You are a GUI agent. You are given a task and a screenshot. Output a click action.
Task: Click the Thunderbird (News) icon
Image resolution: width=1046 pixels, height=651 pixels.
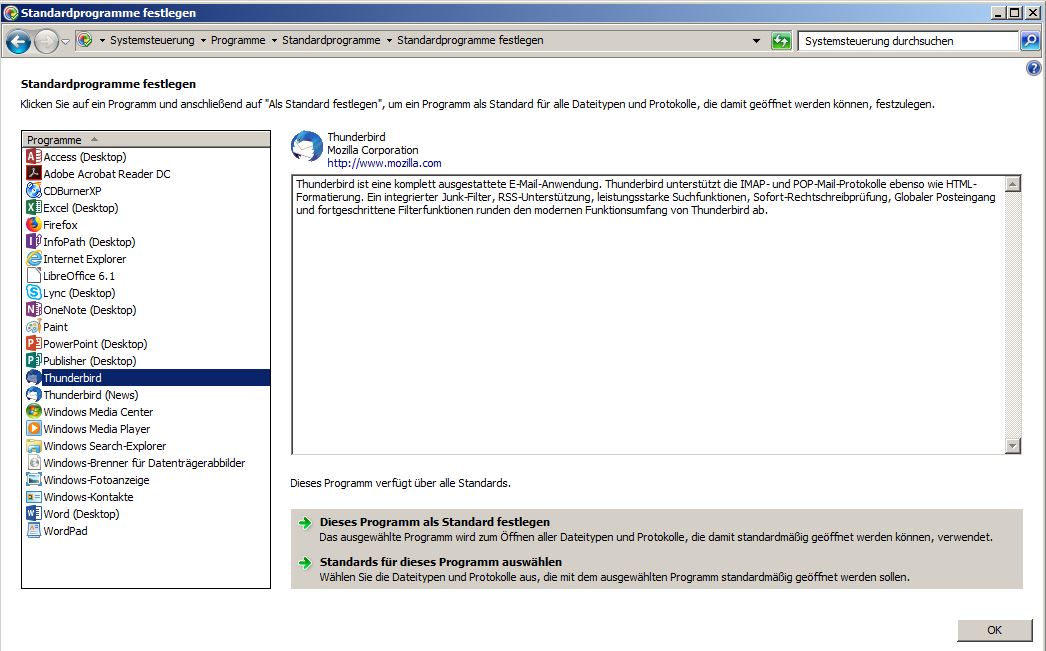[x=33, y=395]
